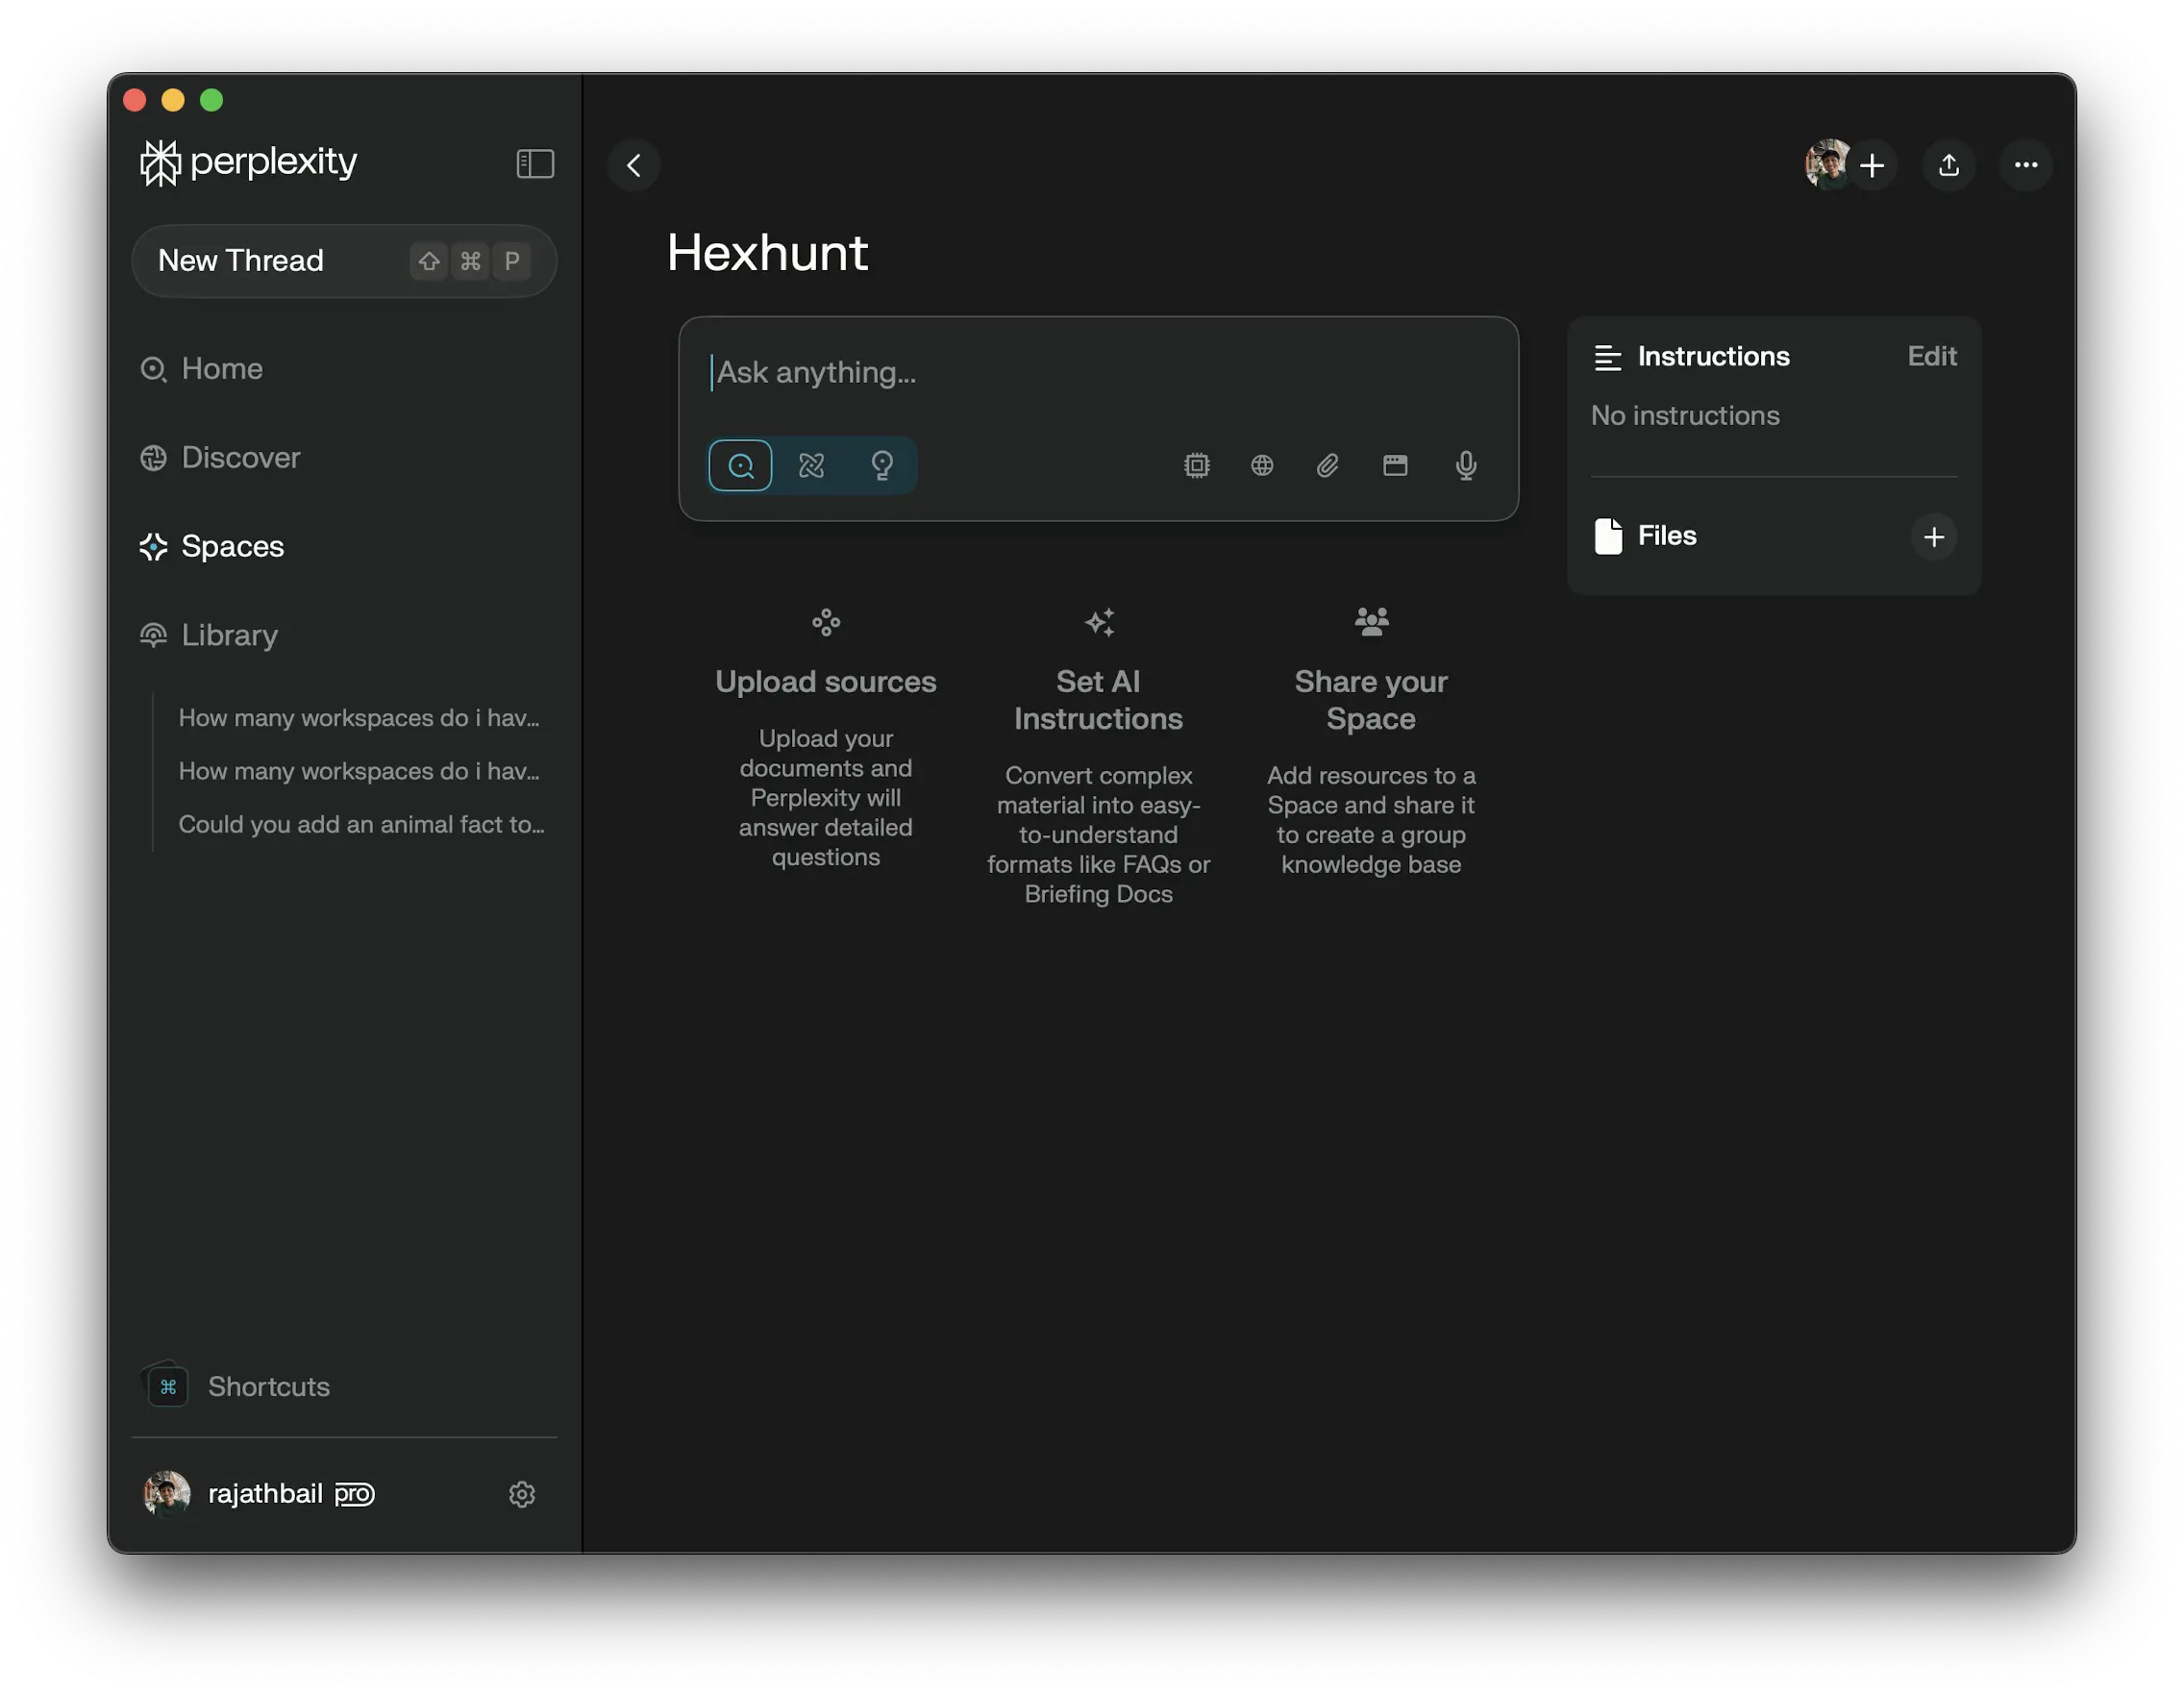2184x1696 pixels.
Task: Go back with the chevron arrow
Action: (x=634, y=165)
